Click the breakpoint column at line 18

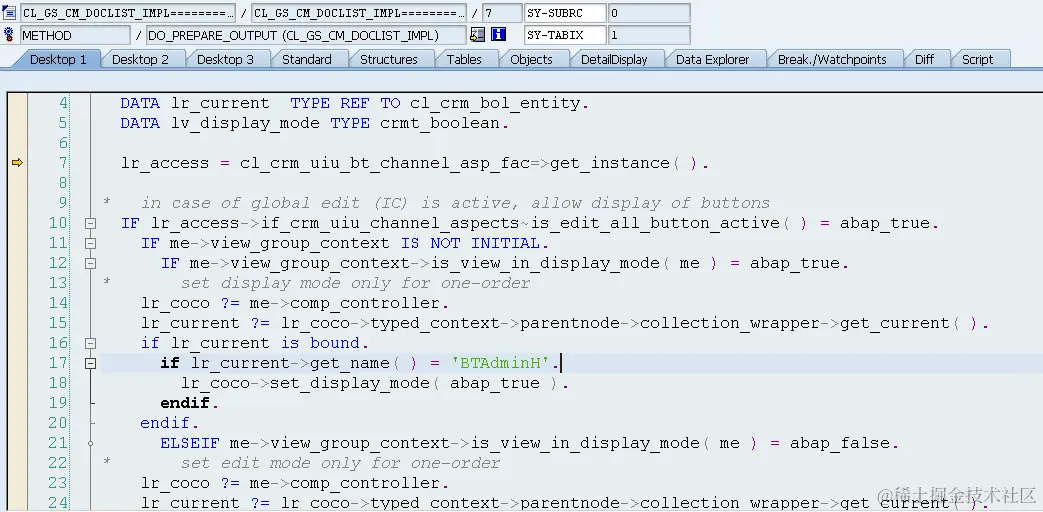pos(17,383)
